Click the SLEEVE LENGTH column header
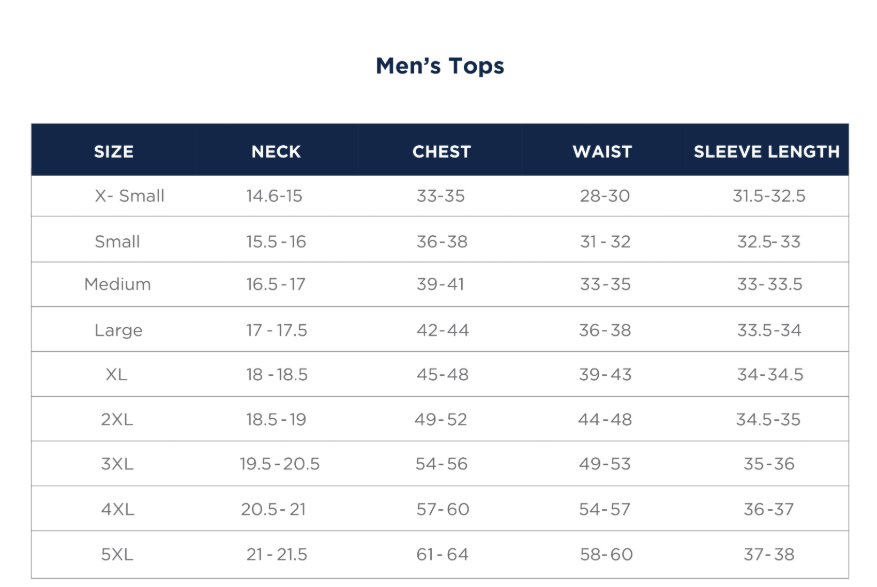877x587 pixels. [767, 152]
